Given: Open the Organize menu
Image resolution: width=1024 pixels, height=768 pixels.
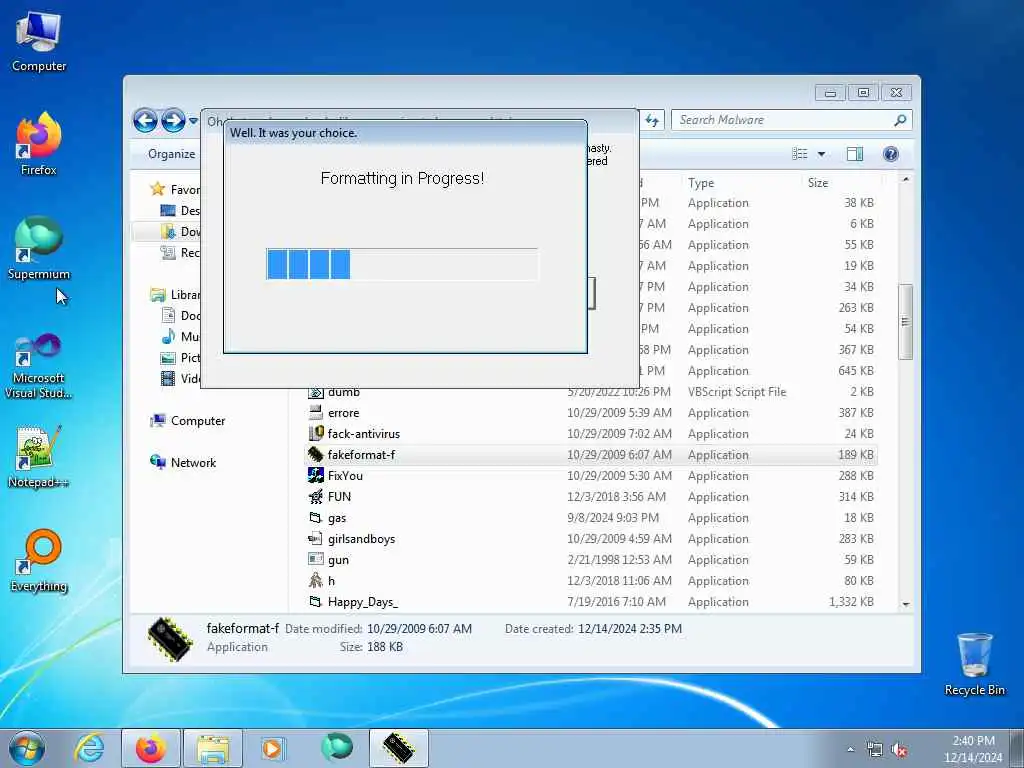Looking at the screenshot, I should tap(171, 154).
